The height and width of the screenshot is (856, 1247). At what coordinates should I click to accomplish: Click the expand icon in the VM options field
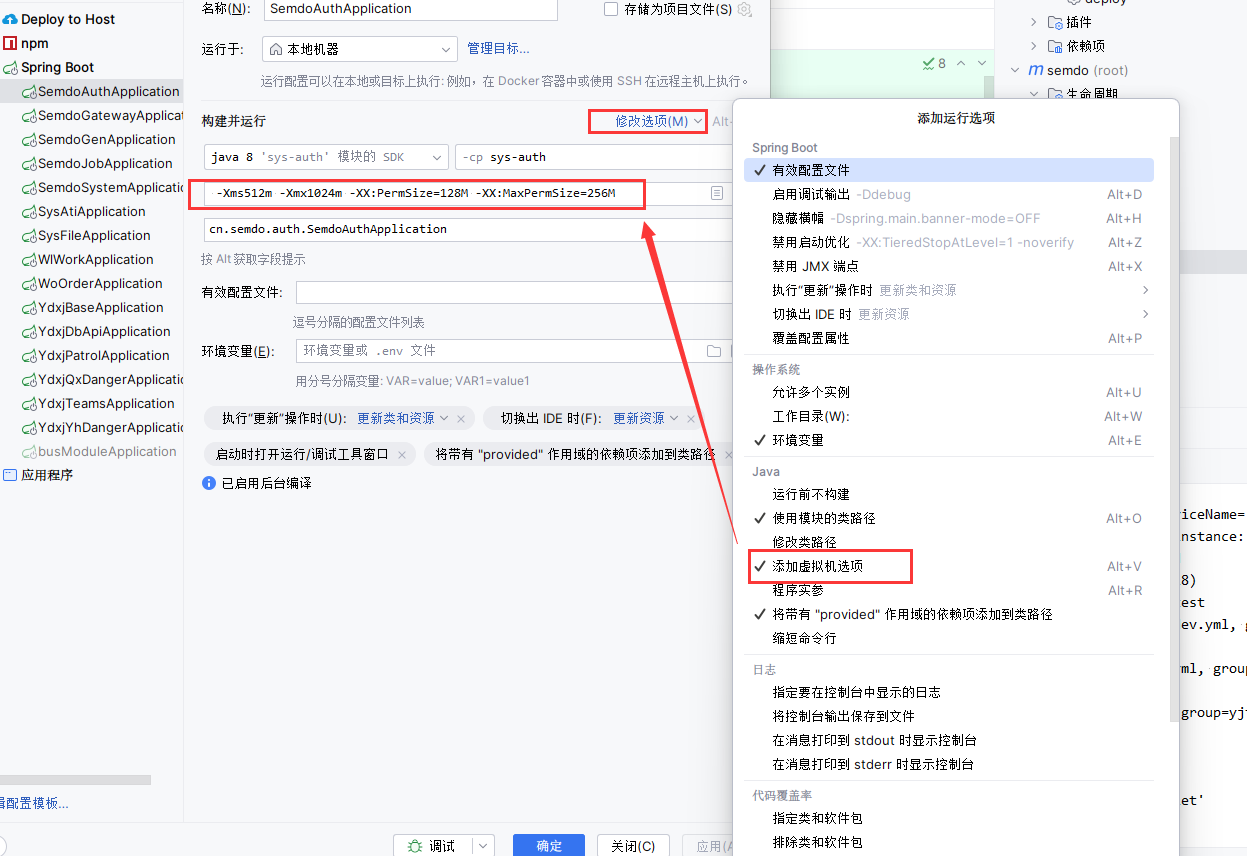(717, 193)
